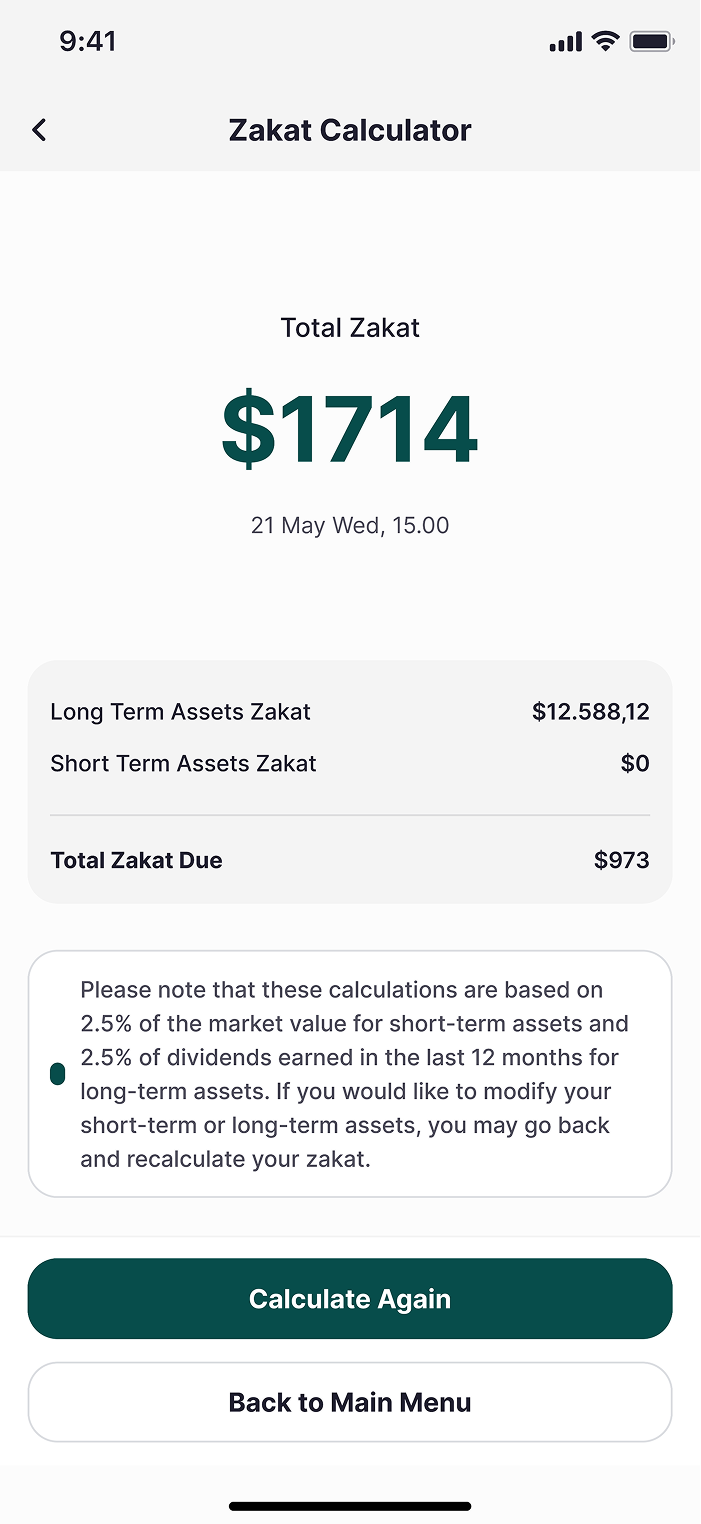Click Back to Main Menu

pyautogui.click(x=350, y=1402)
